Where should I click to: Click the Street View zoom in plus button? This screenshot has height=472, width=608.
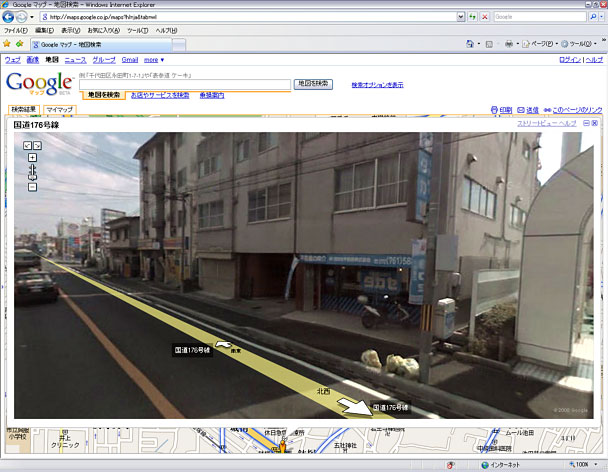(33, 157)
